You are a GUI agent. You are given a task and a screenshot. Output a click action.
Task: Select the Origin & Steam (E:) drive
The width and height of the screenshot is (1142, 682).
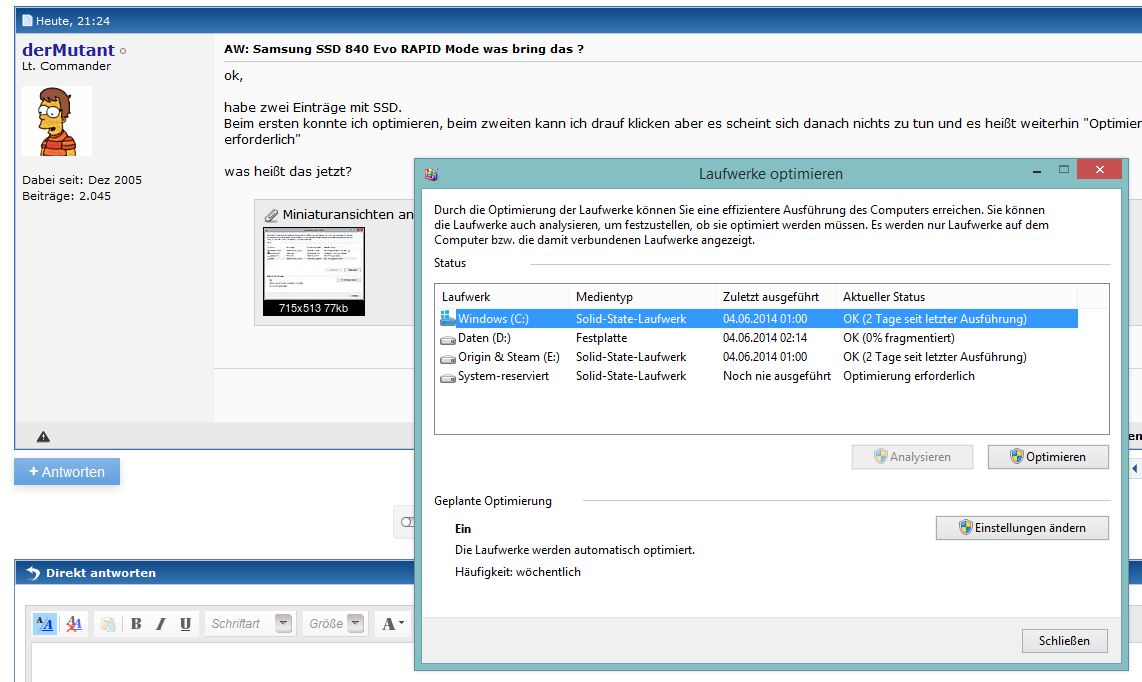[757, 357]
